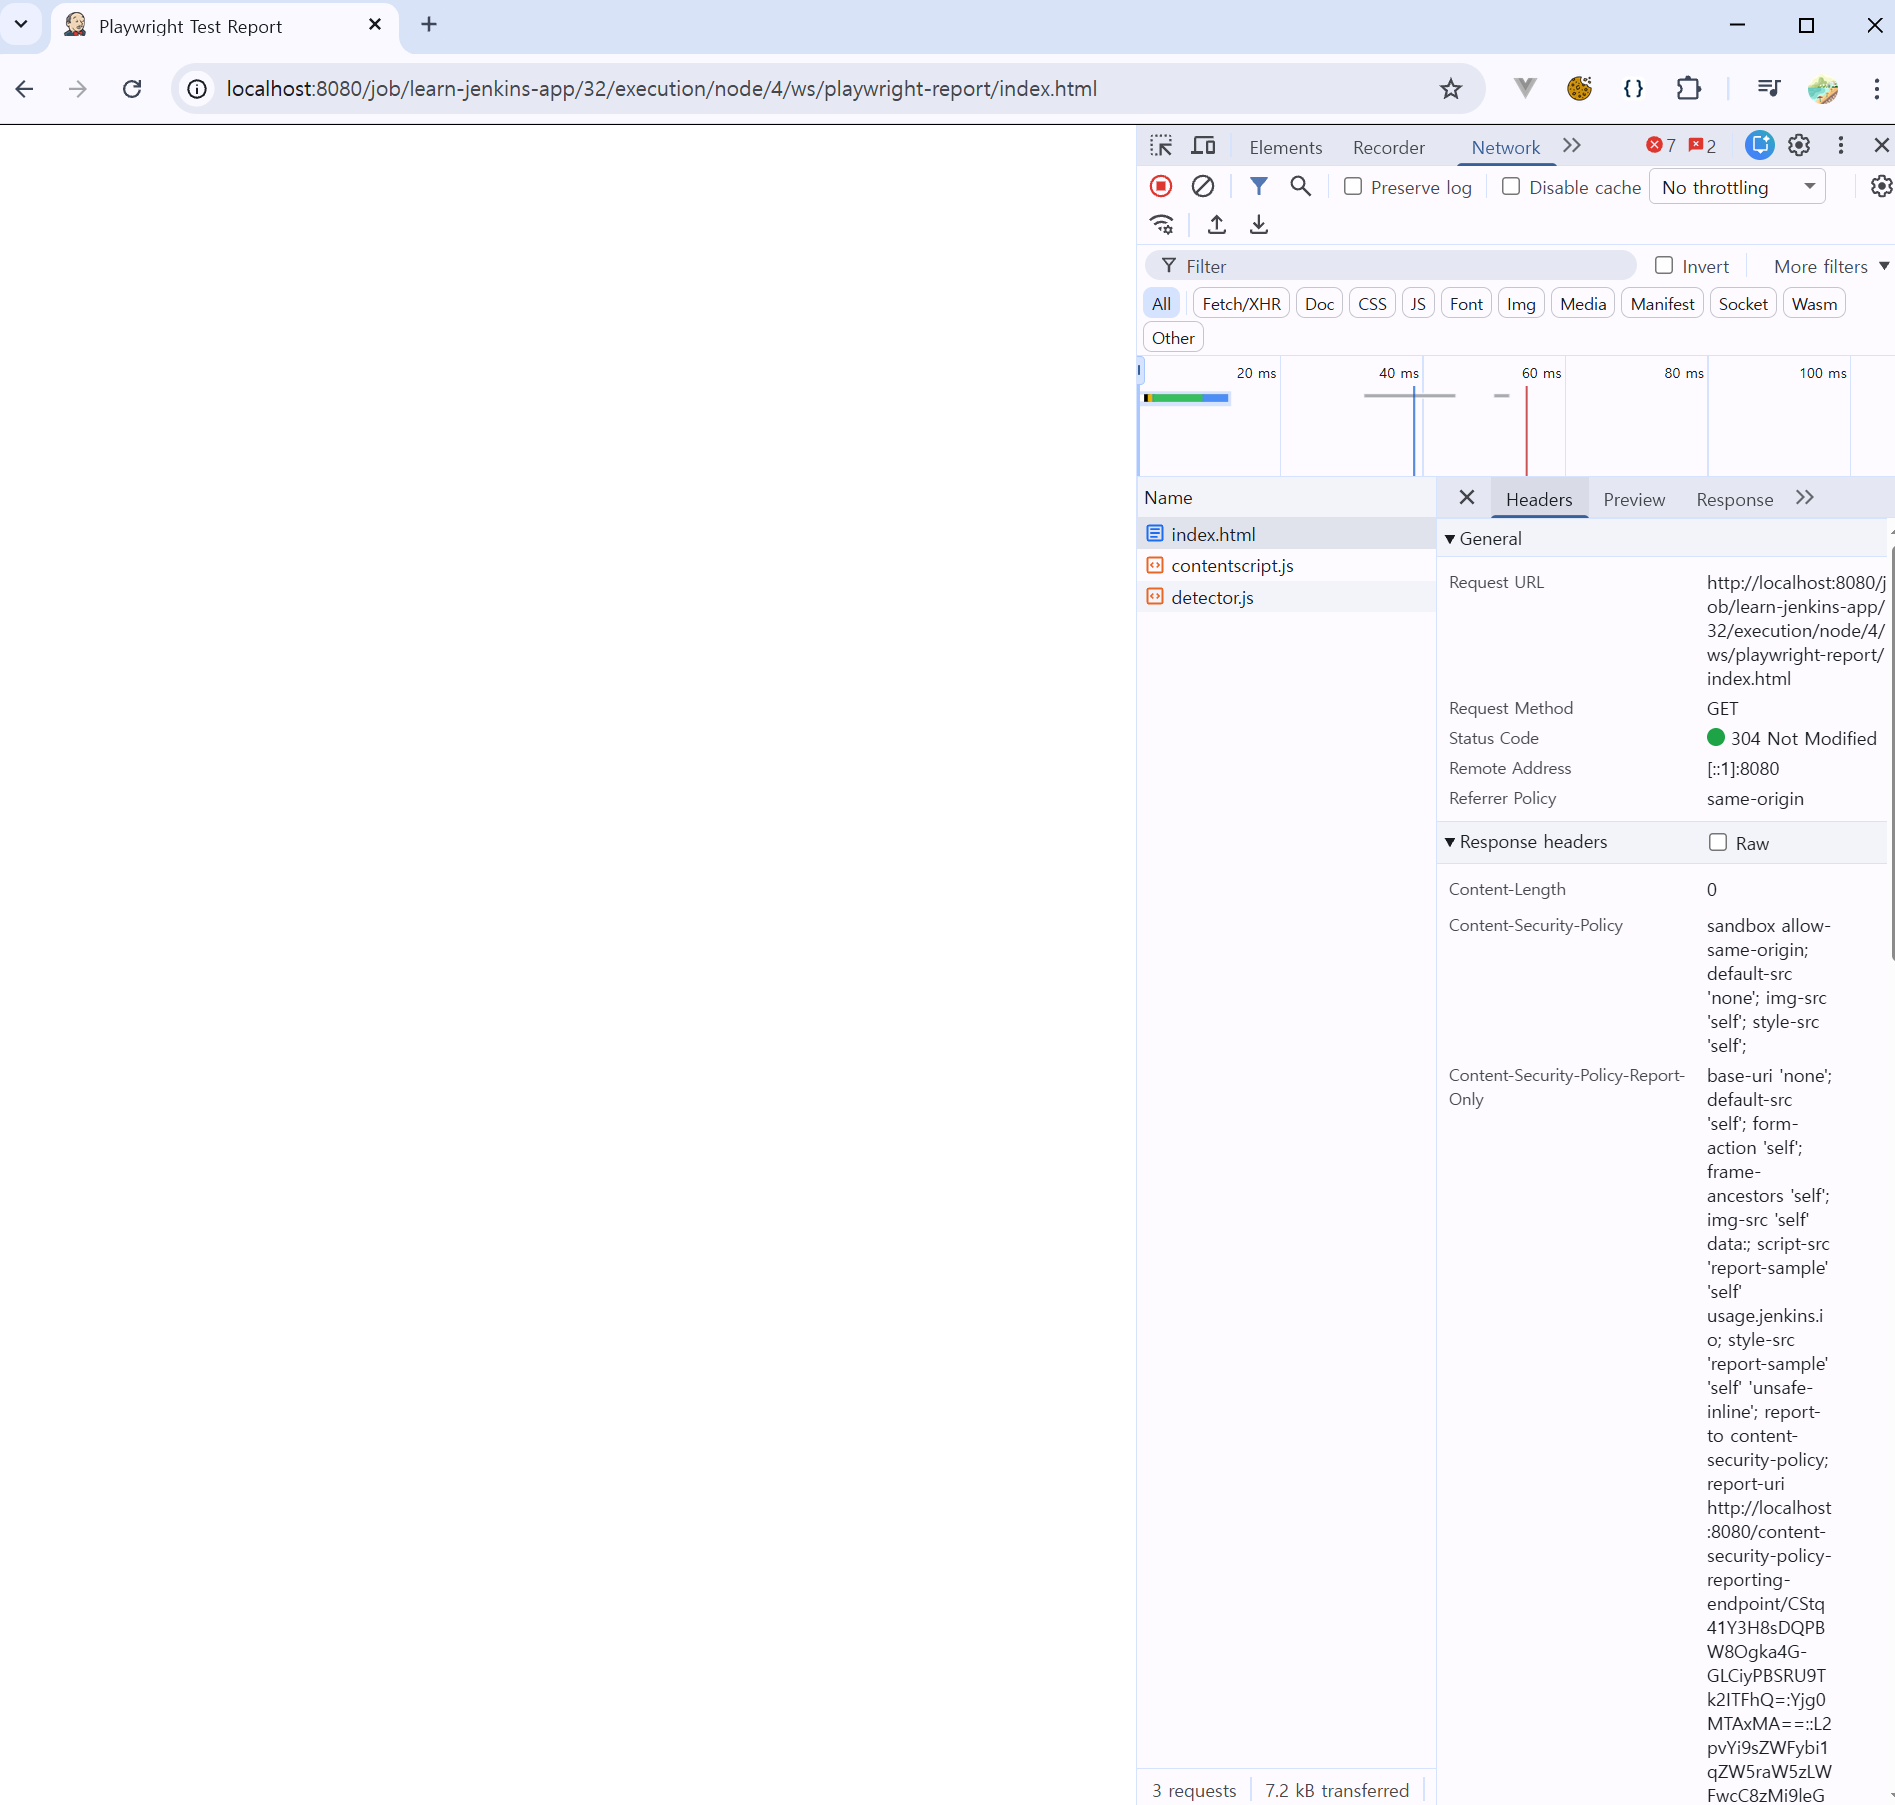
Task: Close the DevTools panel
Action: (1881, 146)
